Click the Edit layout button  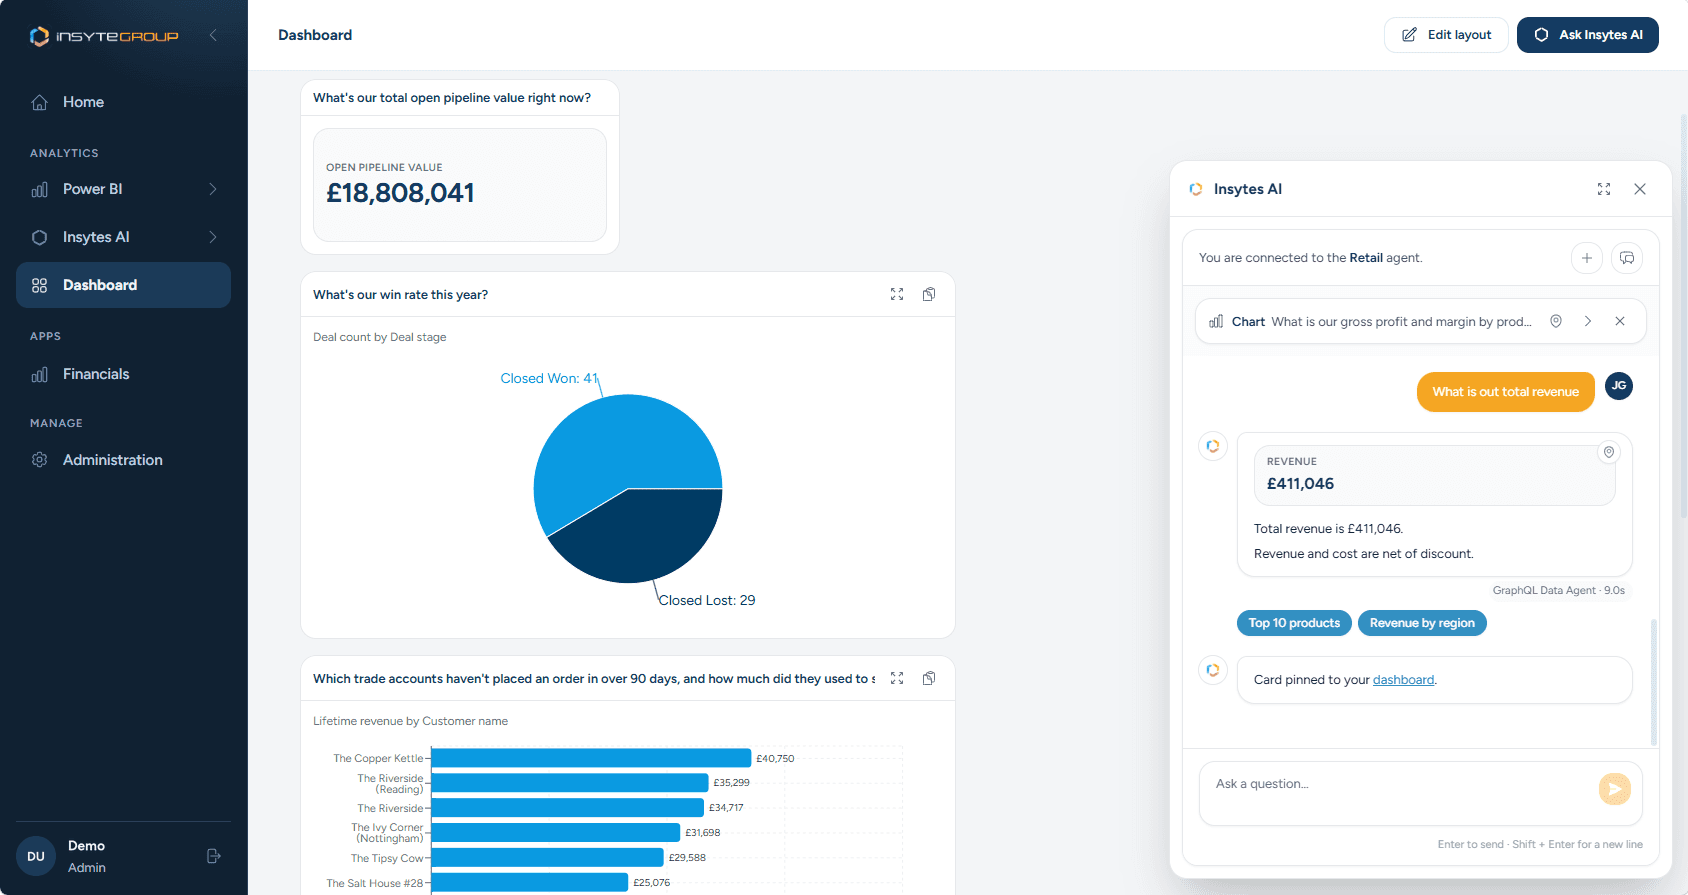tap(1446, 35)
